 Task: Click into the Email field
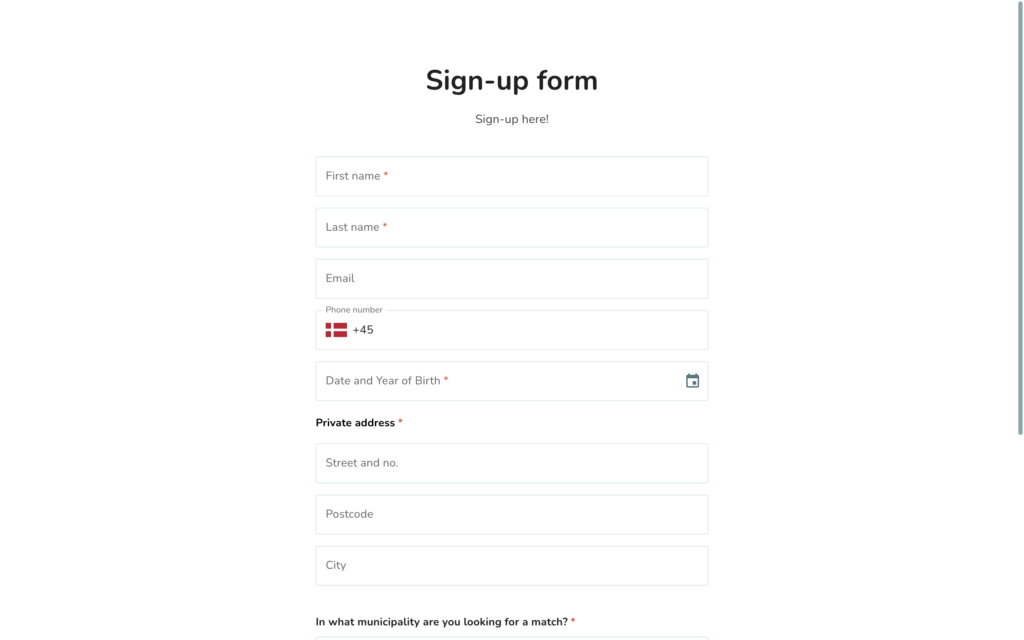tap(512, 279)
